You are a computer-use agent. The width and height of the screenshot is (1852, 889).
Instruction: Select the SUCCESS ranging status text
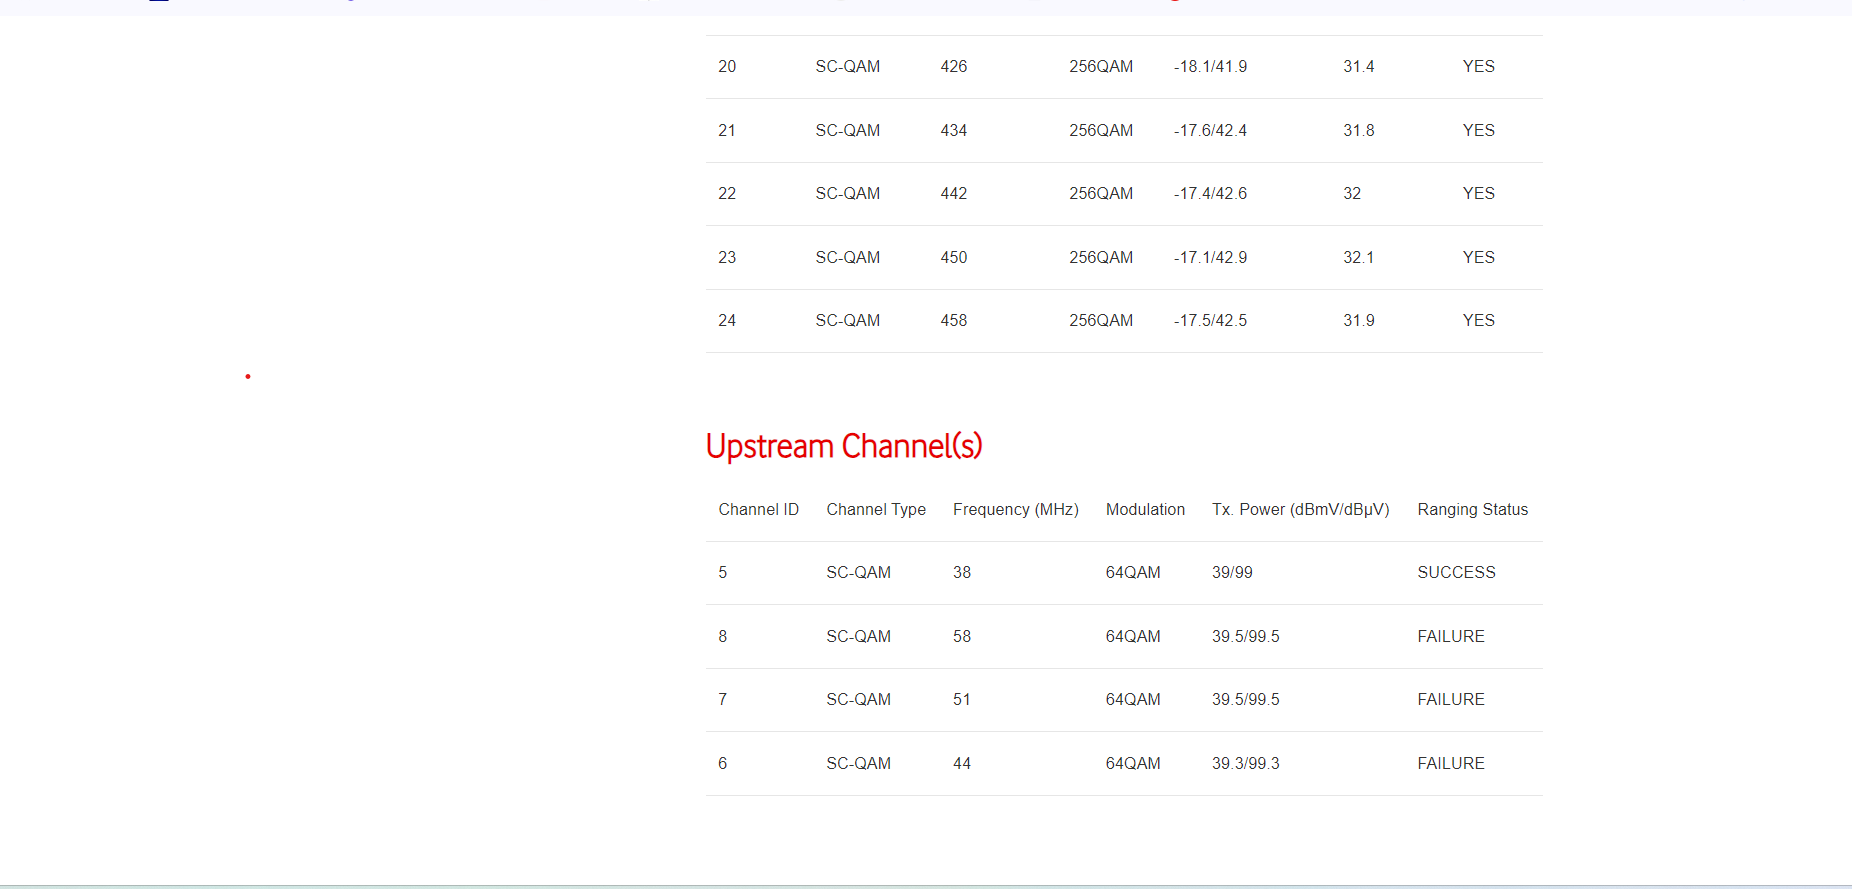coord(1456,573)
